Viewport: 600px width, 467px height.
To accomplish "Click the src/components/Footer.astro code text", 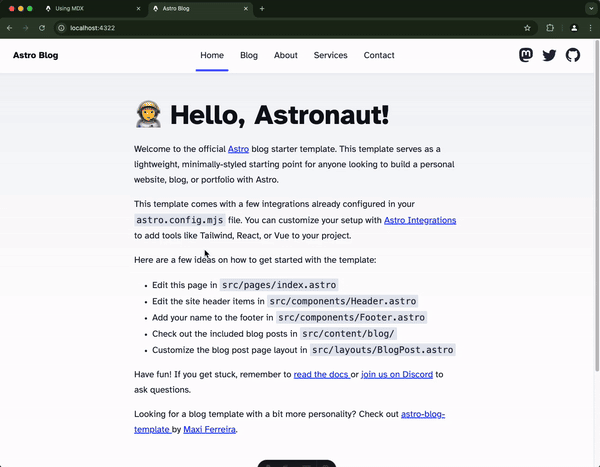I will (351, 317).
